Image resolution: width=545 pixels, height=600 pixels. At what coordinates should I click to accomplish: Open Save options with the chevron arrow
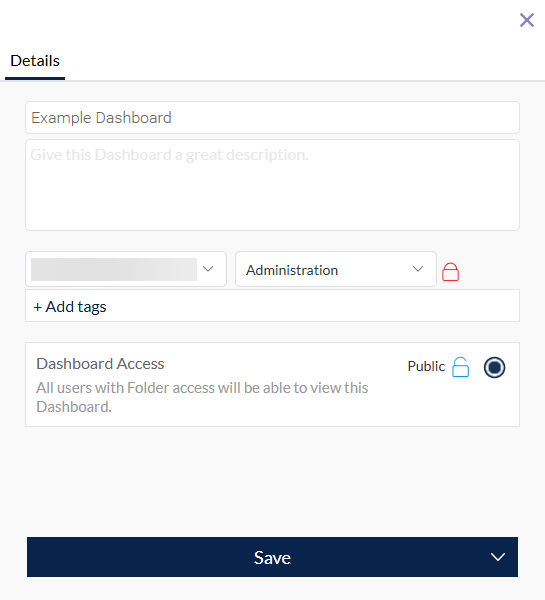tap(498, 557)
